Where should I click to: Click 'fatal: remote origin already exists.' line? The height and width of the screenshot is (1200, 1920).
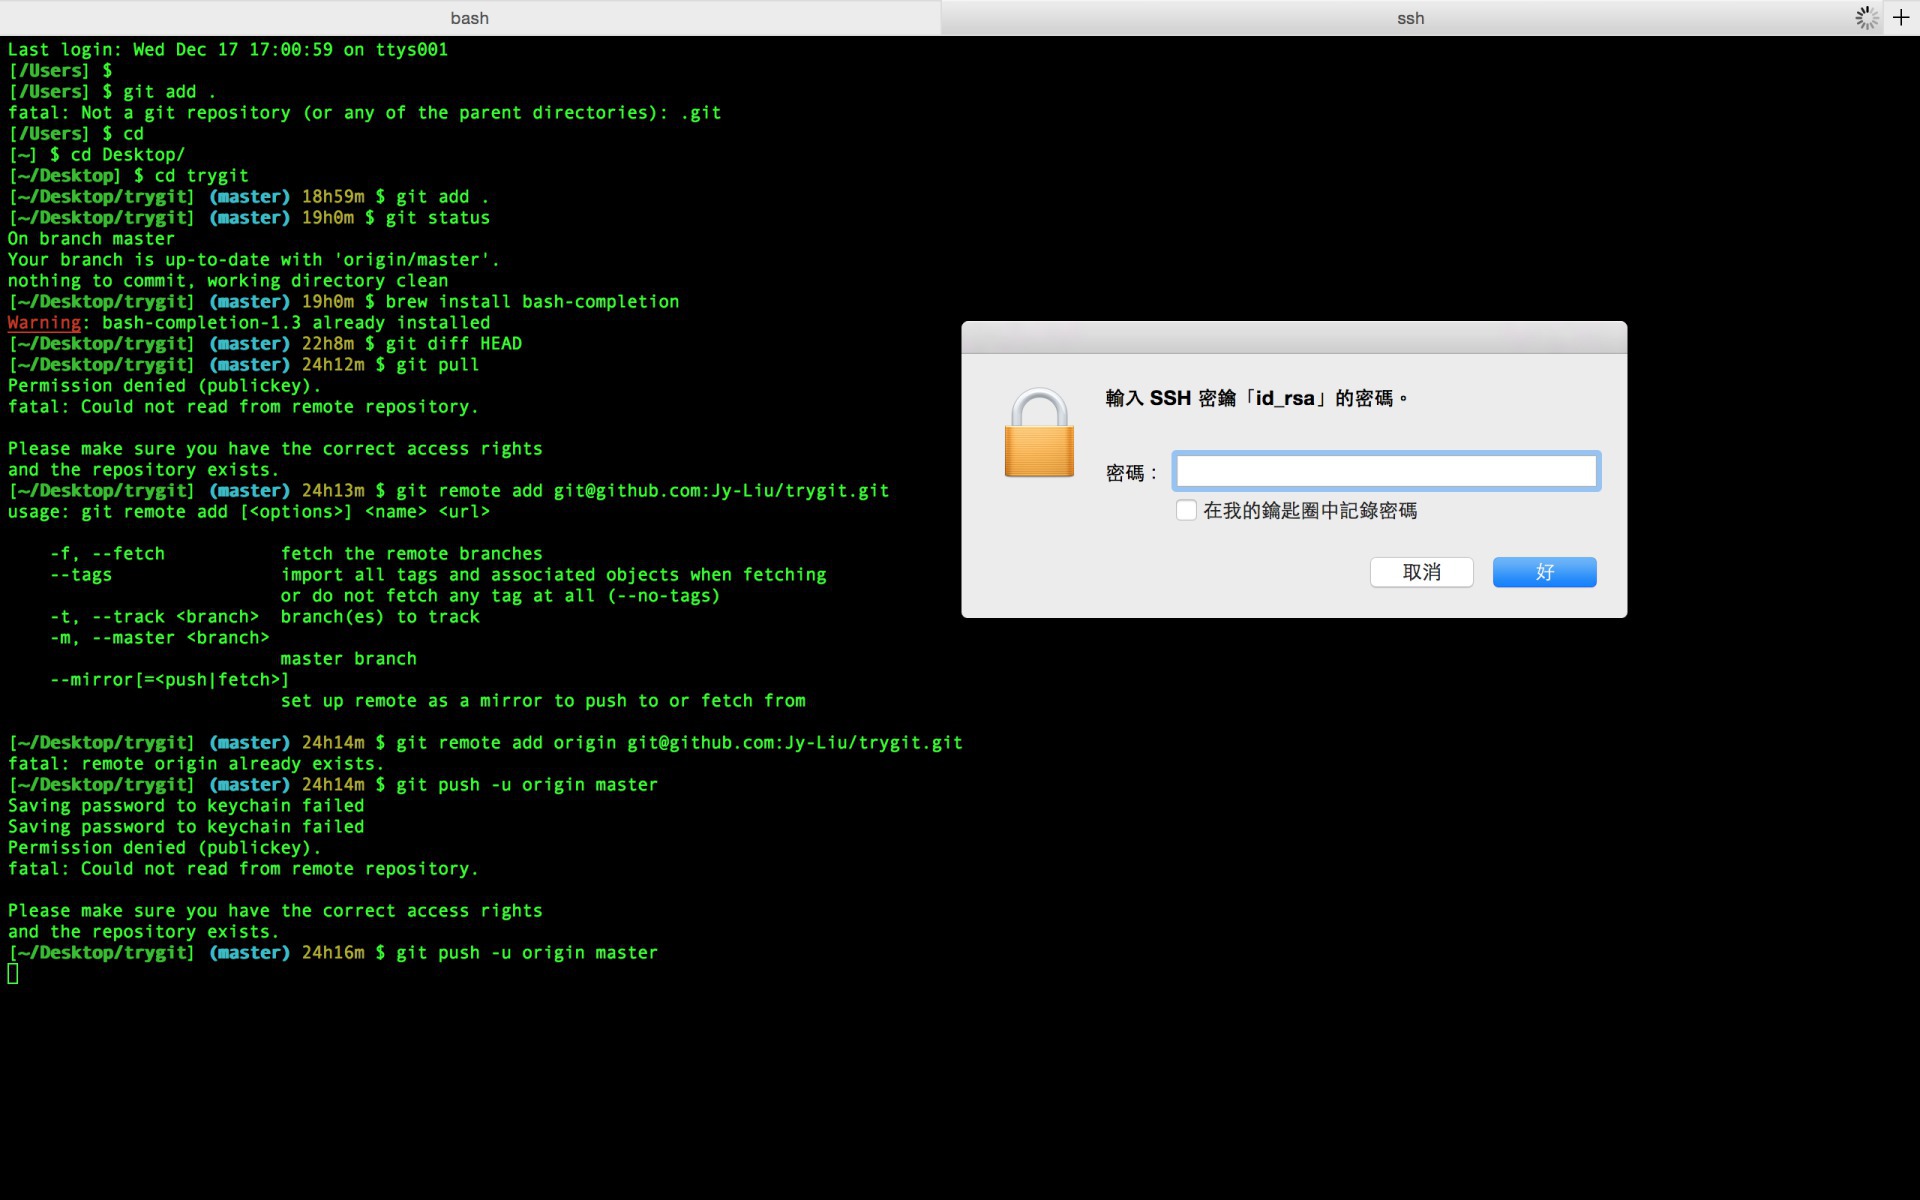pyautogui.click(x=196, y=764)
